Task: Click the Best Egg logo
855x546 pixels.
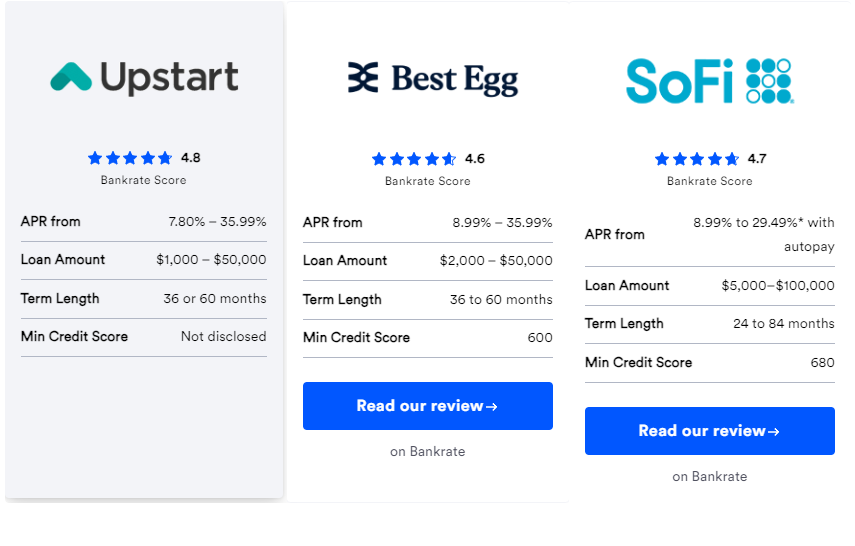Action: 432,79
